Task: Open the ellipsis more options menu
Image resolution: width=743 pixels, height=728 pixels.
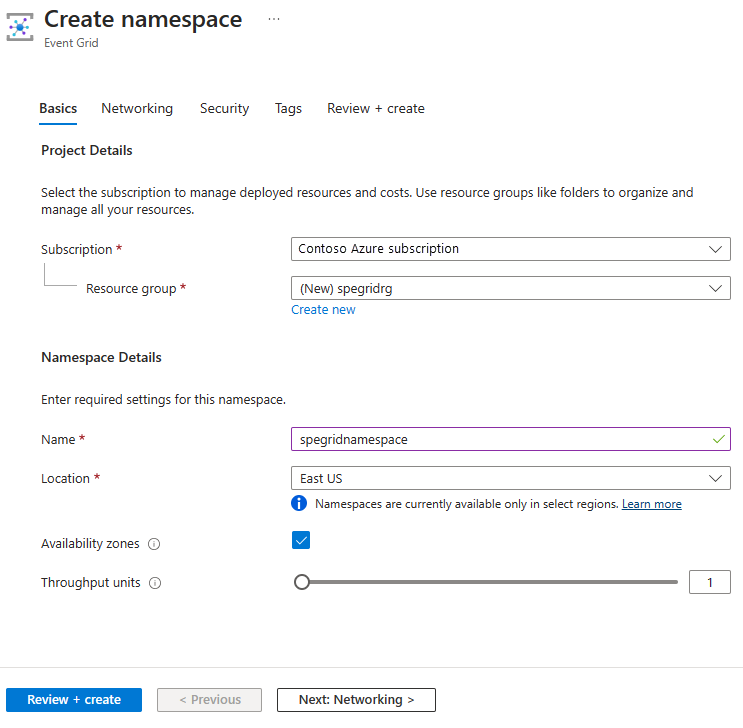Action: tap(274, 20)
